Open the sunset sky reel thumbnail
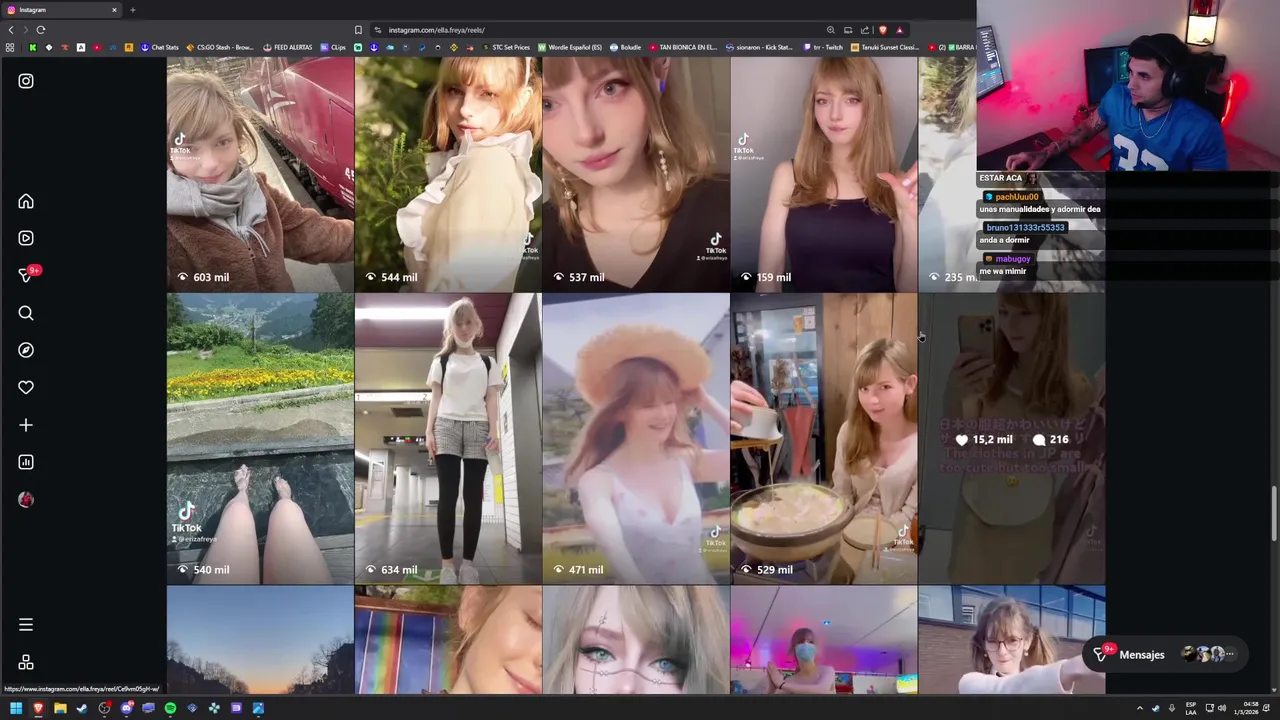Viewport: 1280px width, 720px height. coord(260,640)
